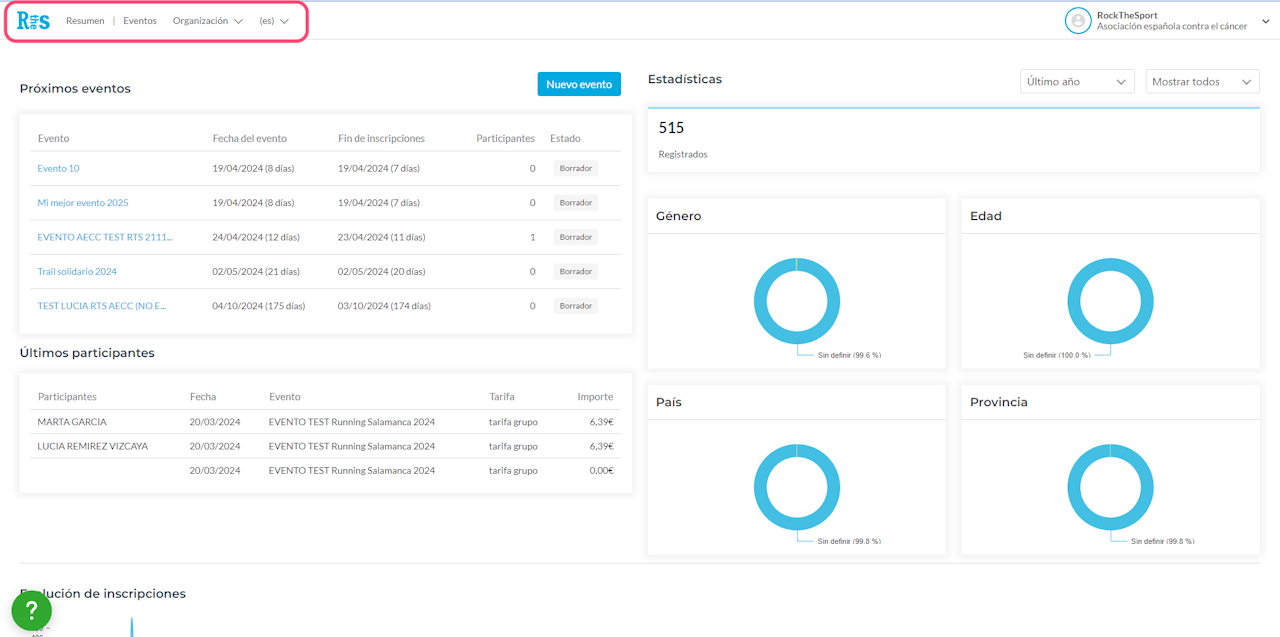The height and width of the screenshot is (637, 1280).
Task: Open the green help question-mark button
Action: tap(32, 610)
